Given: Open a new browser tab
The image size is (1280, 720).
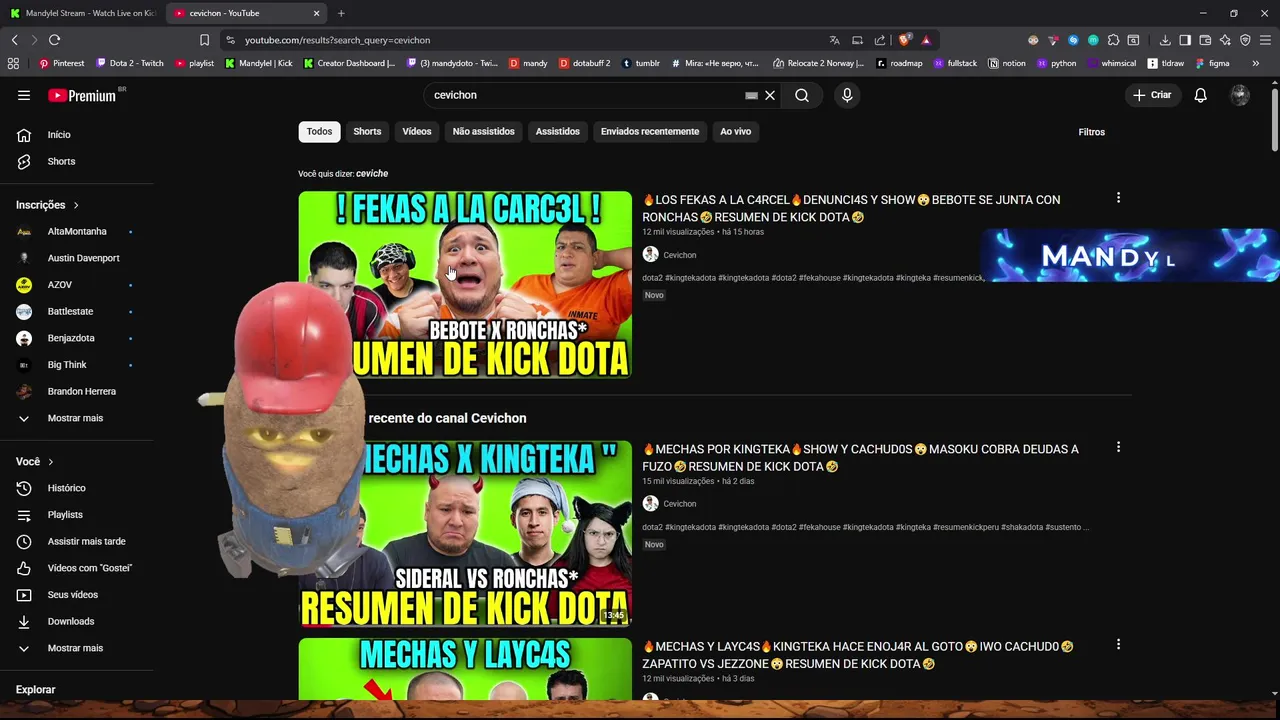Looking at the screenshot, I should click(341, 13).
